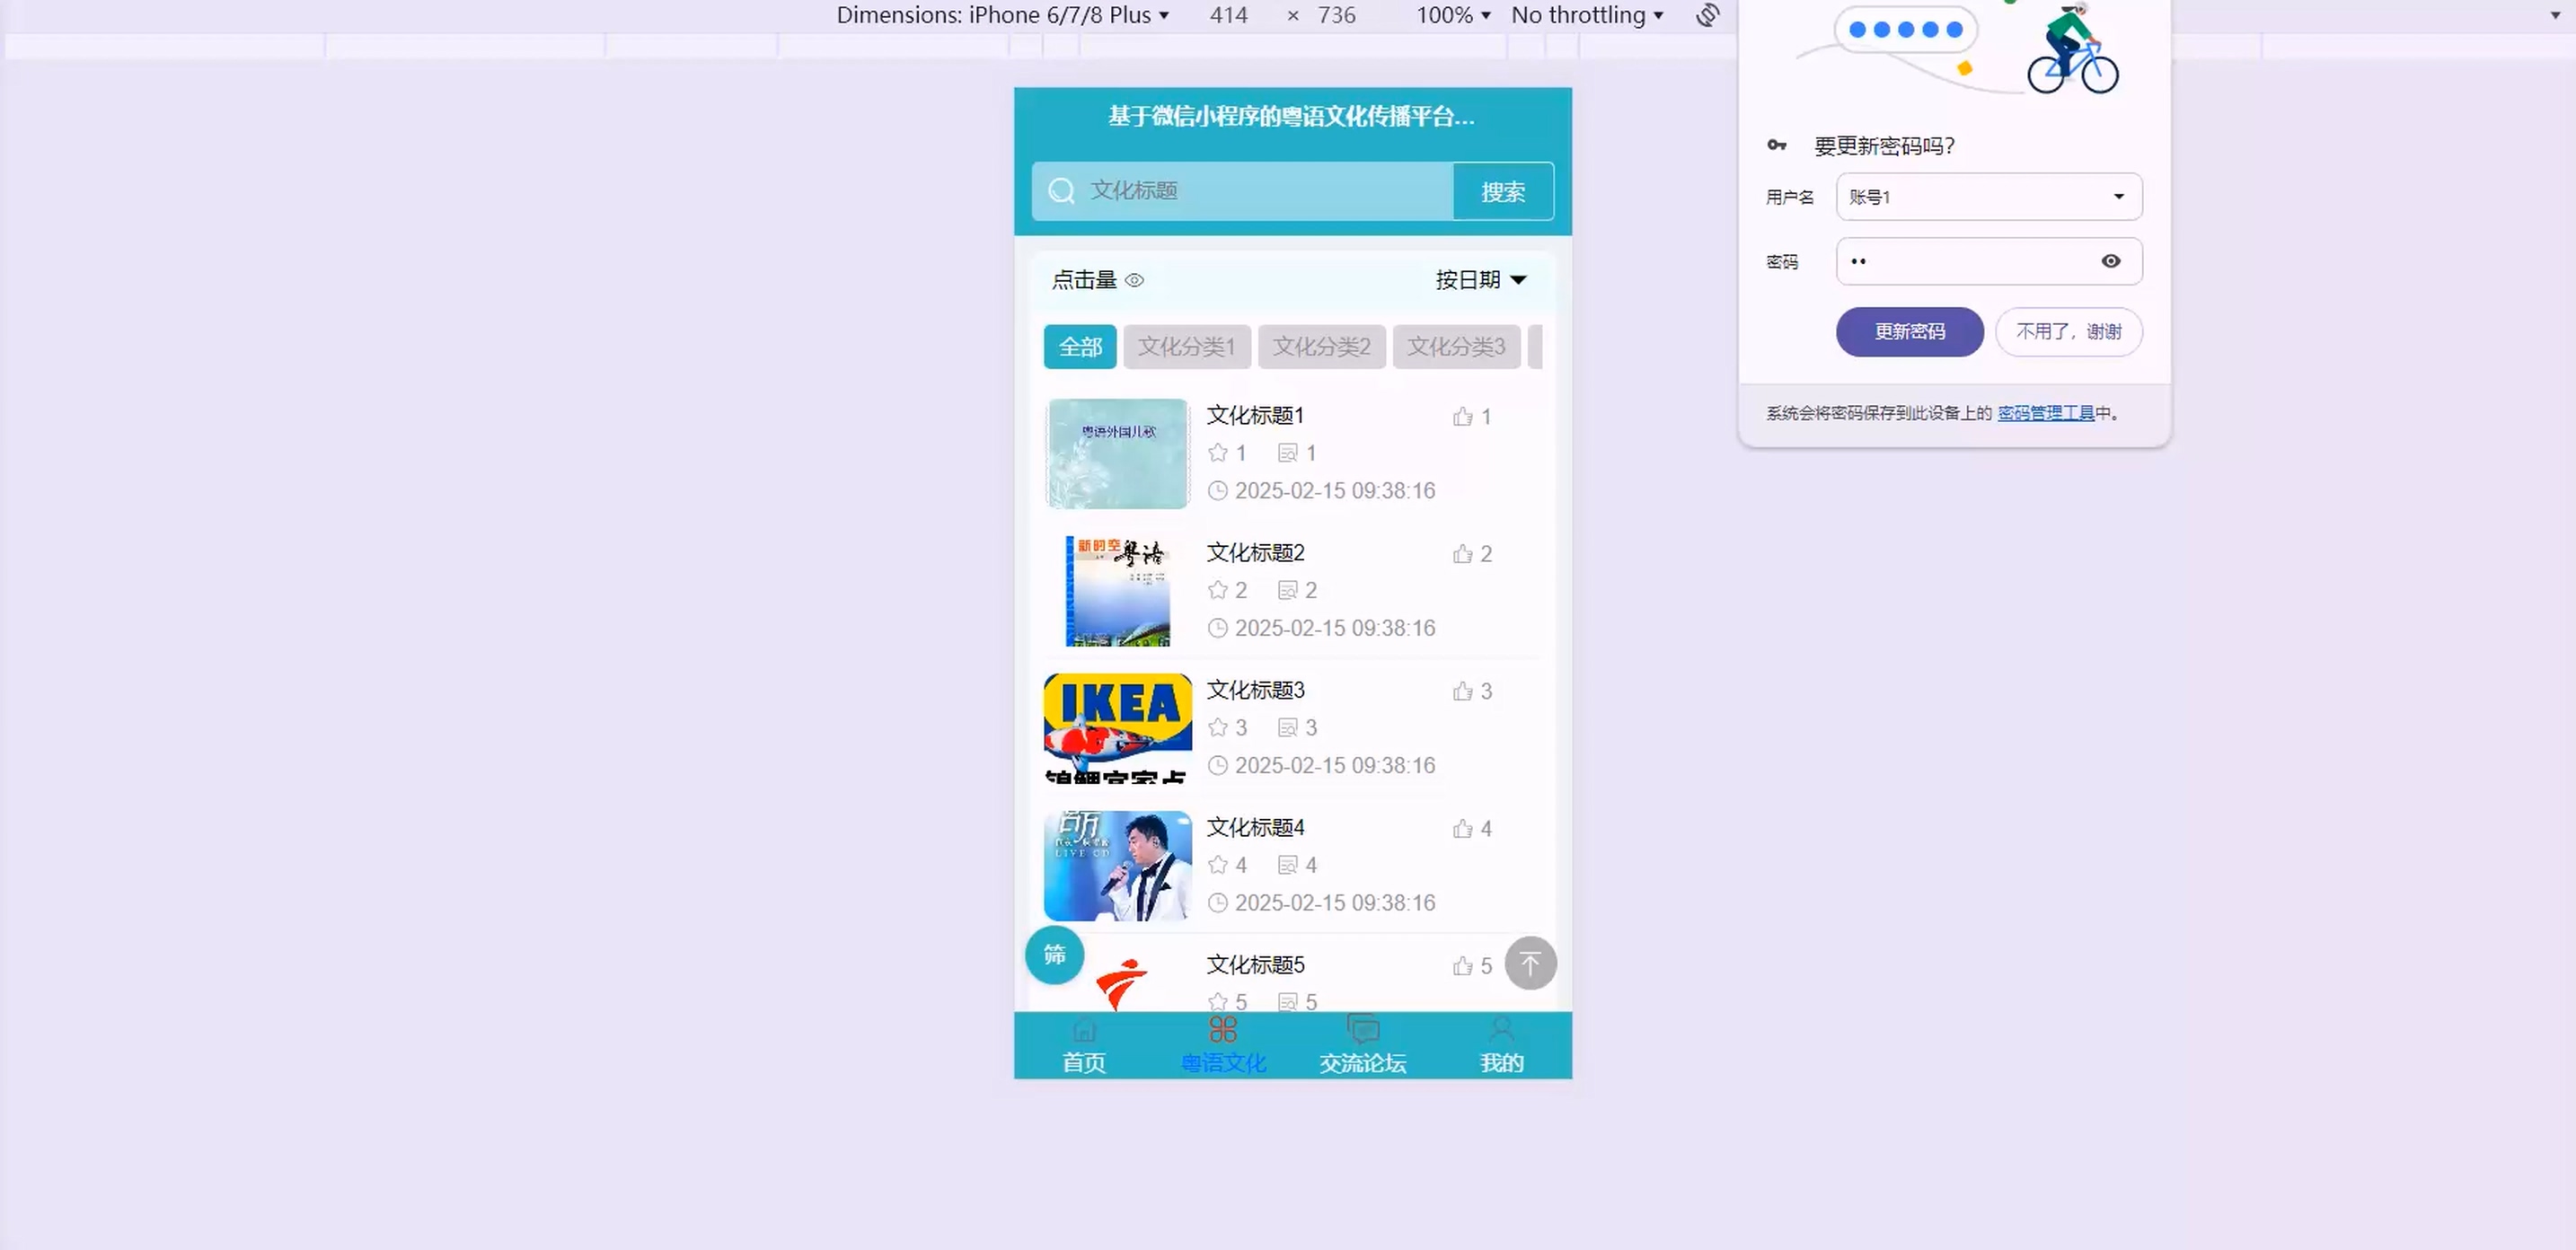The image size is (2576, 1250).
Task: Click the comment icon on 文化标题3
Action: pyautogui.click(x=1288, y=728)
